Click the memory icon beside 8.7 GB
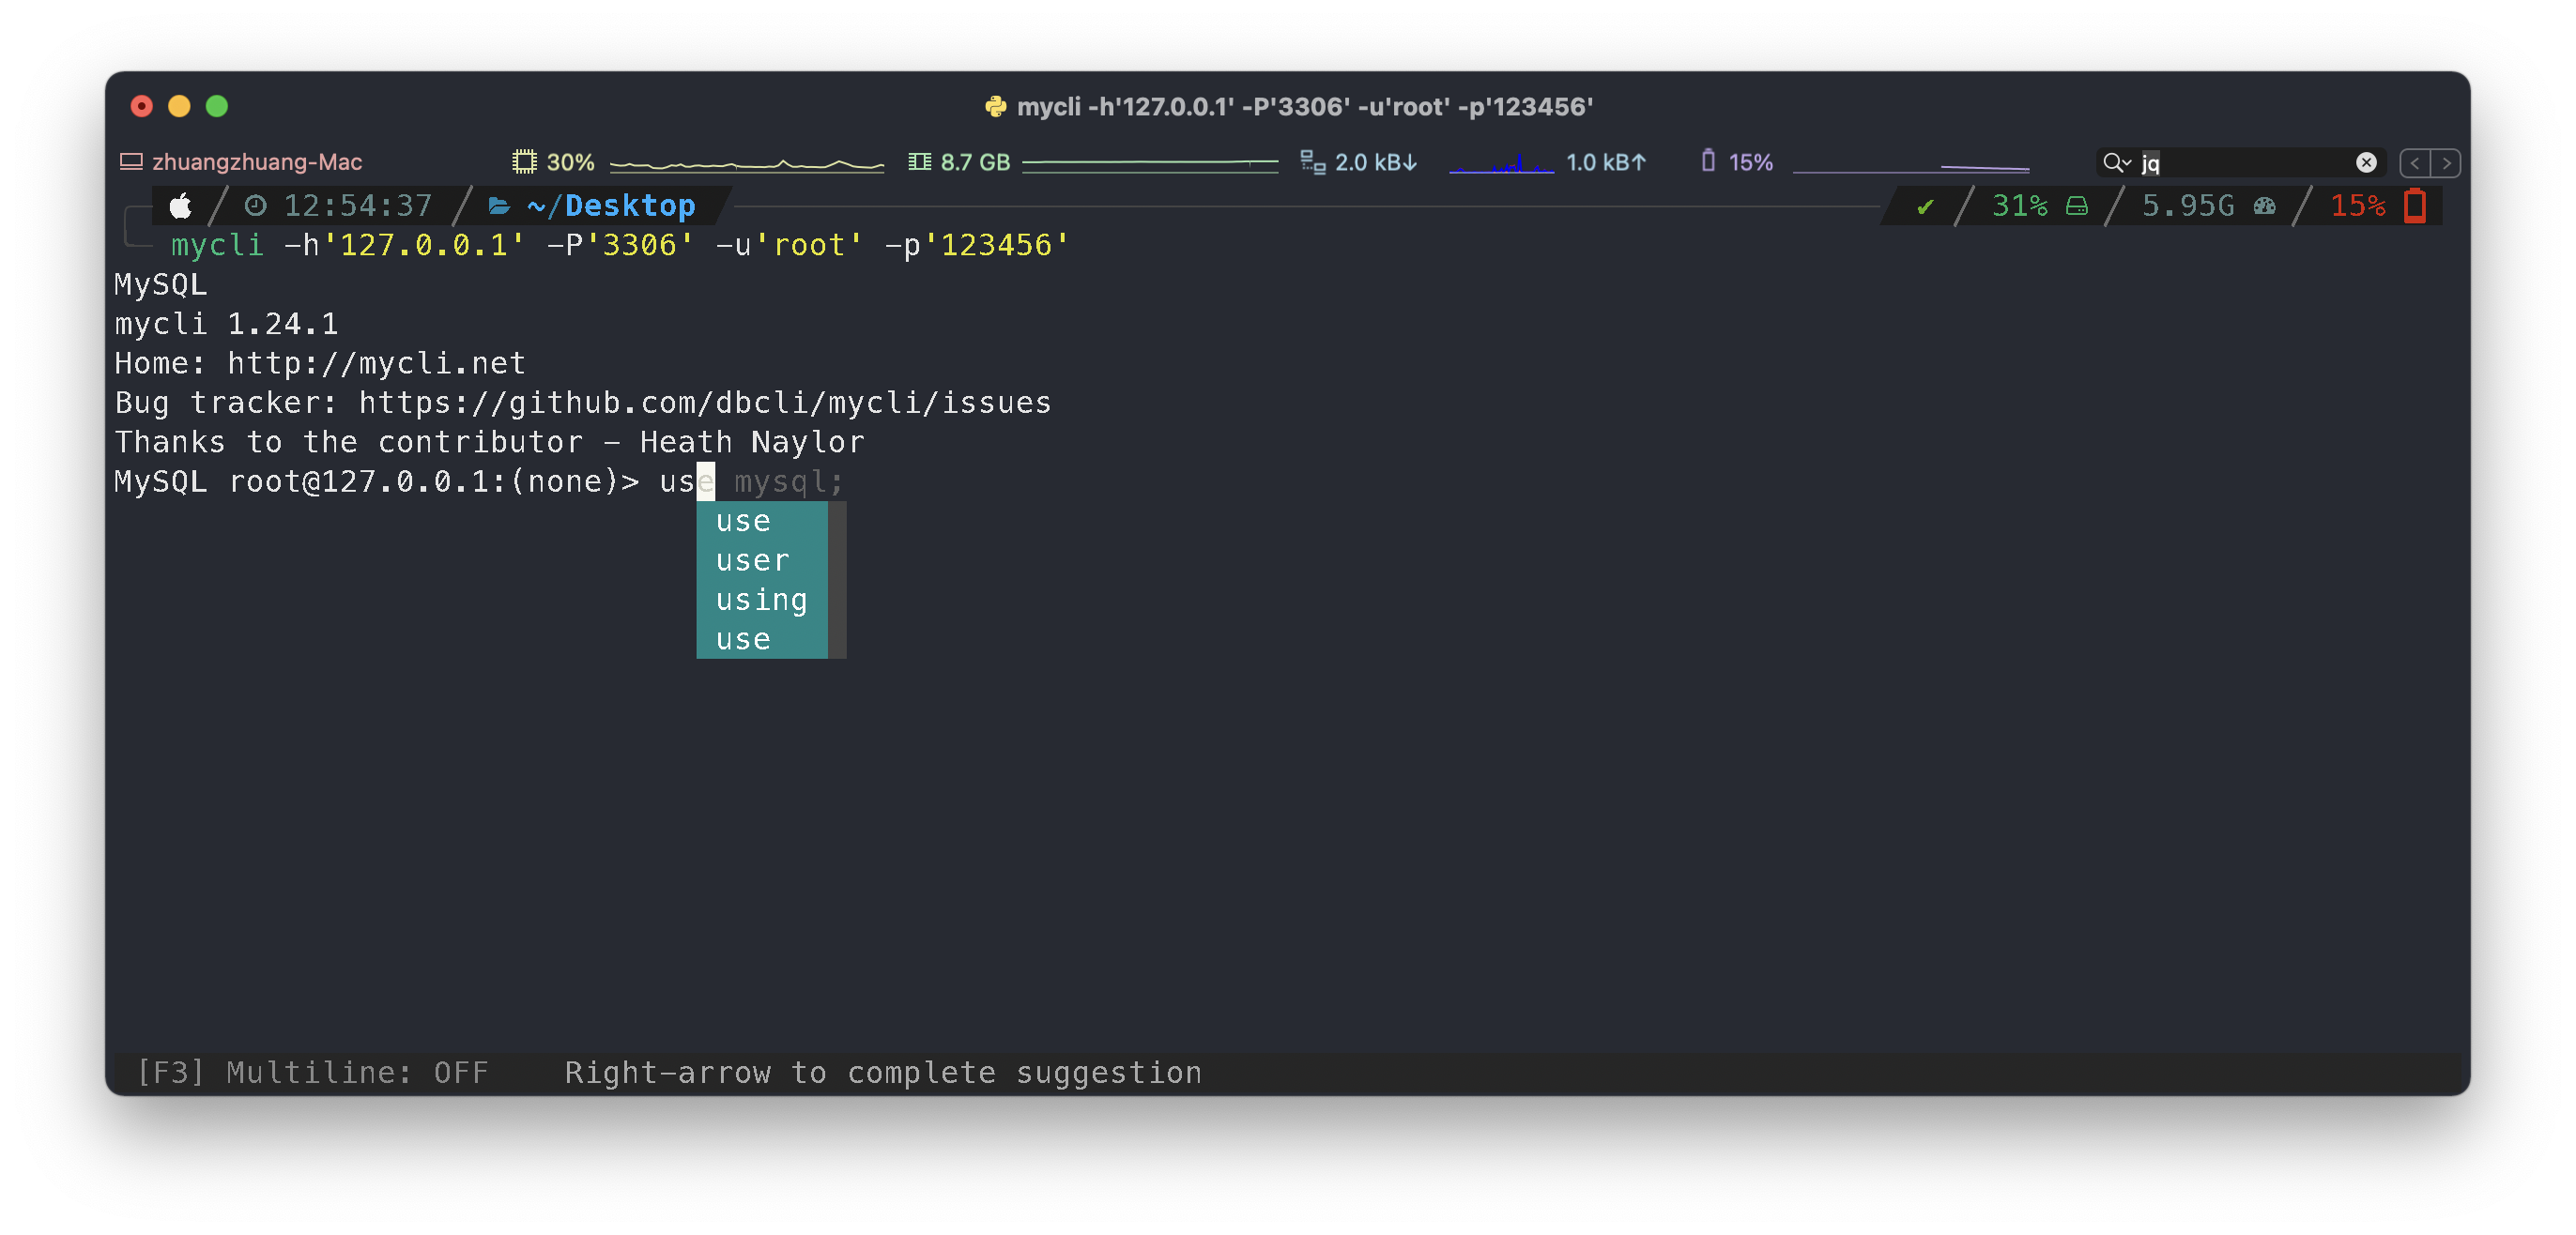Image resolution: width=2576 pixels, height=1235 pixels. [x=919, y=161]
